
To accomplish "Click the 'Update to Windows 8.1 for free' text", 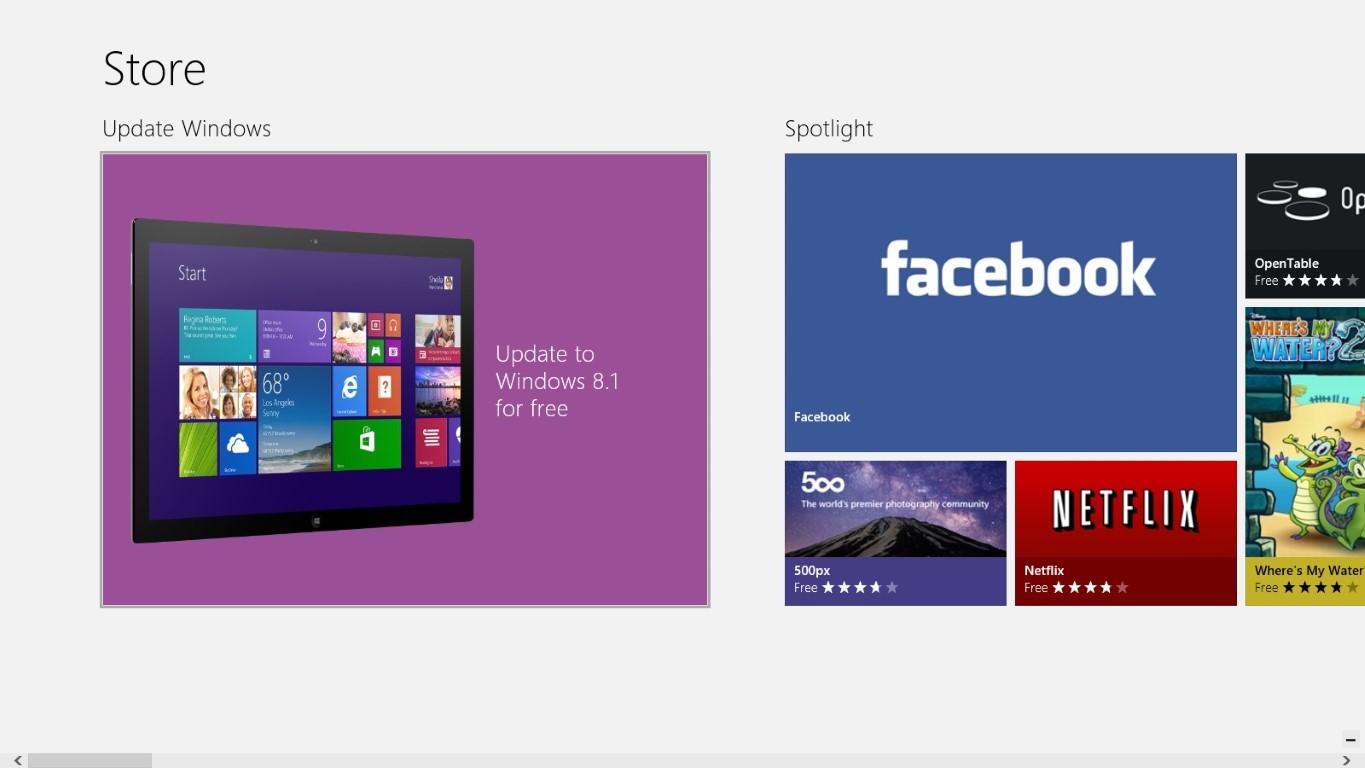I will pyautogui.click(x=557, y=381).
